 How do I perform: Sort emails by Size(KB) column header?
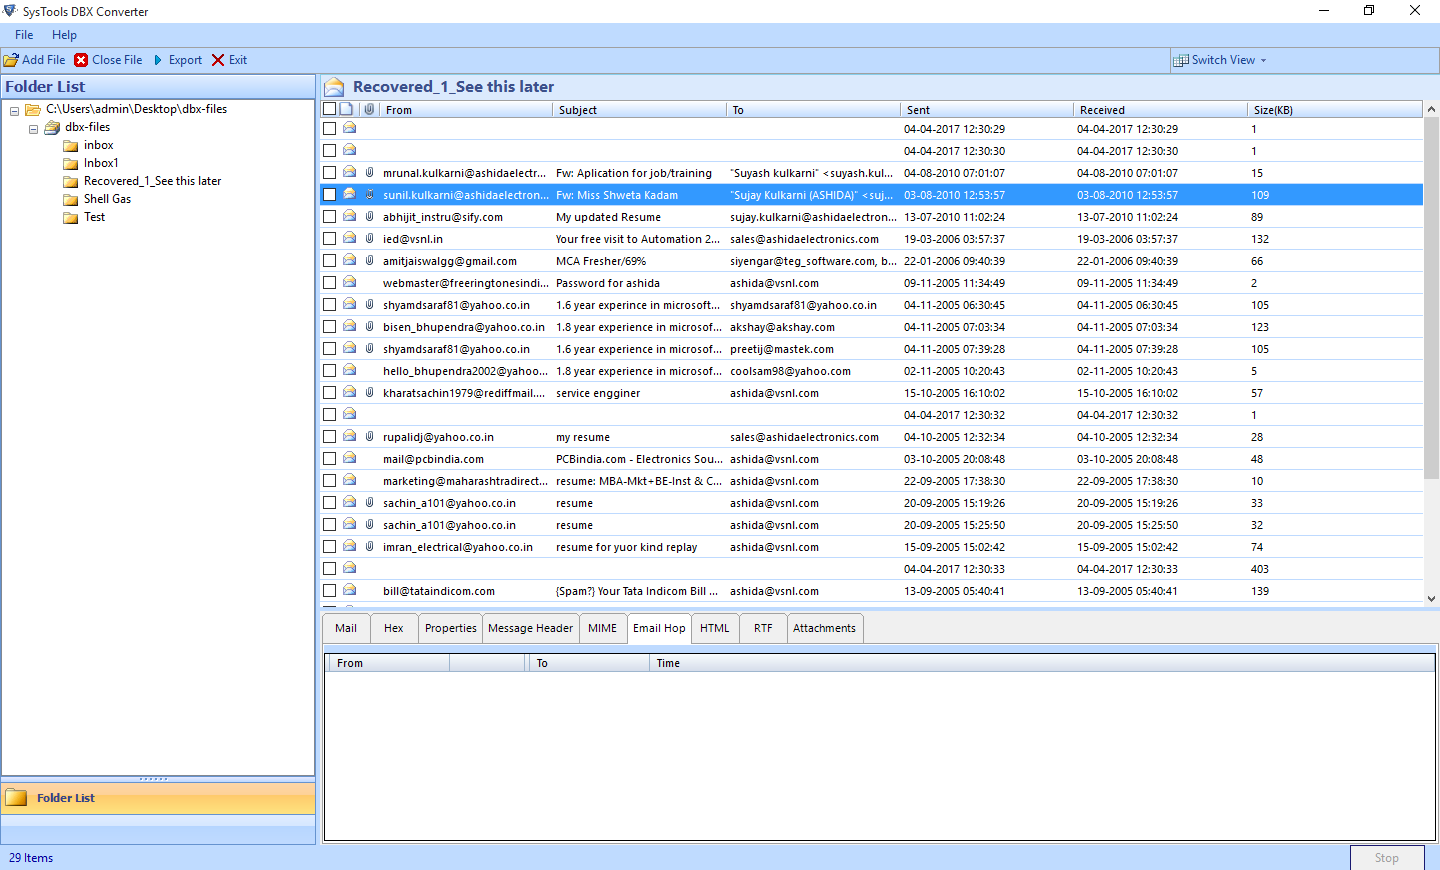click(1273, 110)
